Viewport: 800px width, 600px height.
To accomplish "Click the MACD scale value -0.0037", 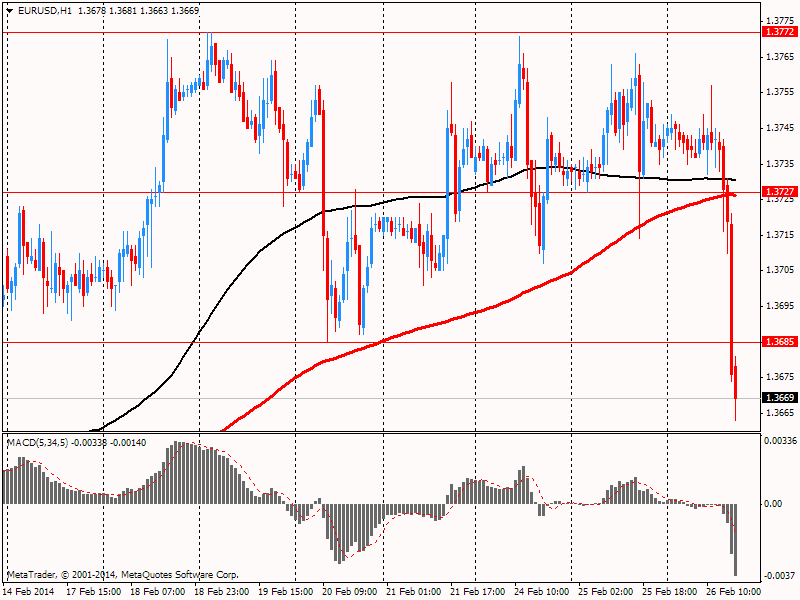I will pos(780,576).
